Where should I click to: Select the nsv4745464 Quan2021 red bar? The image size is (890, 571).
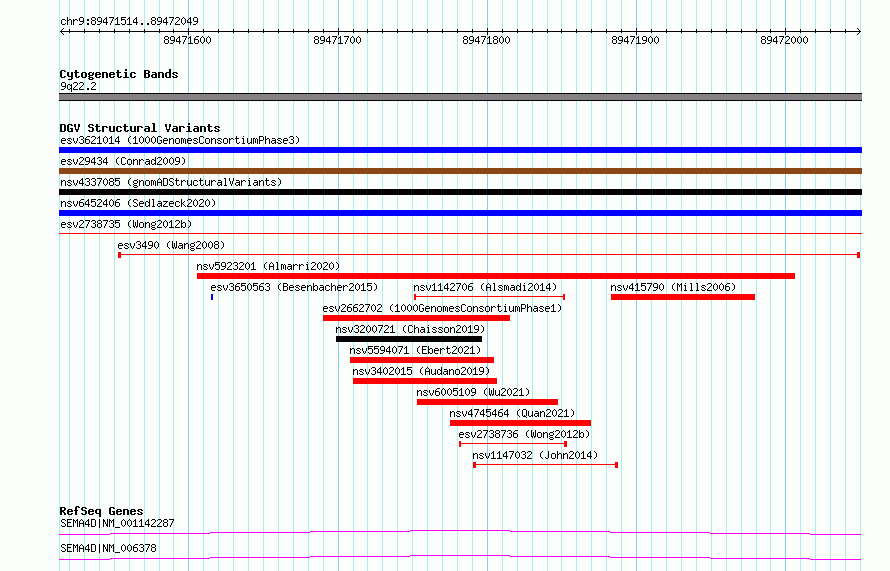pyautogui.click(x=520, y=423)
